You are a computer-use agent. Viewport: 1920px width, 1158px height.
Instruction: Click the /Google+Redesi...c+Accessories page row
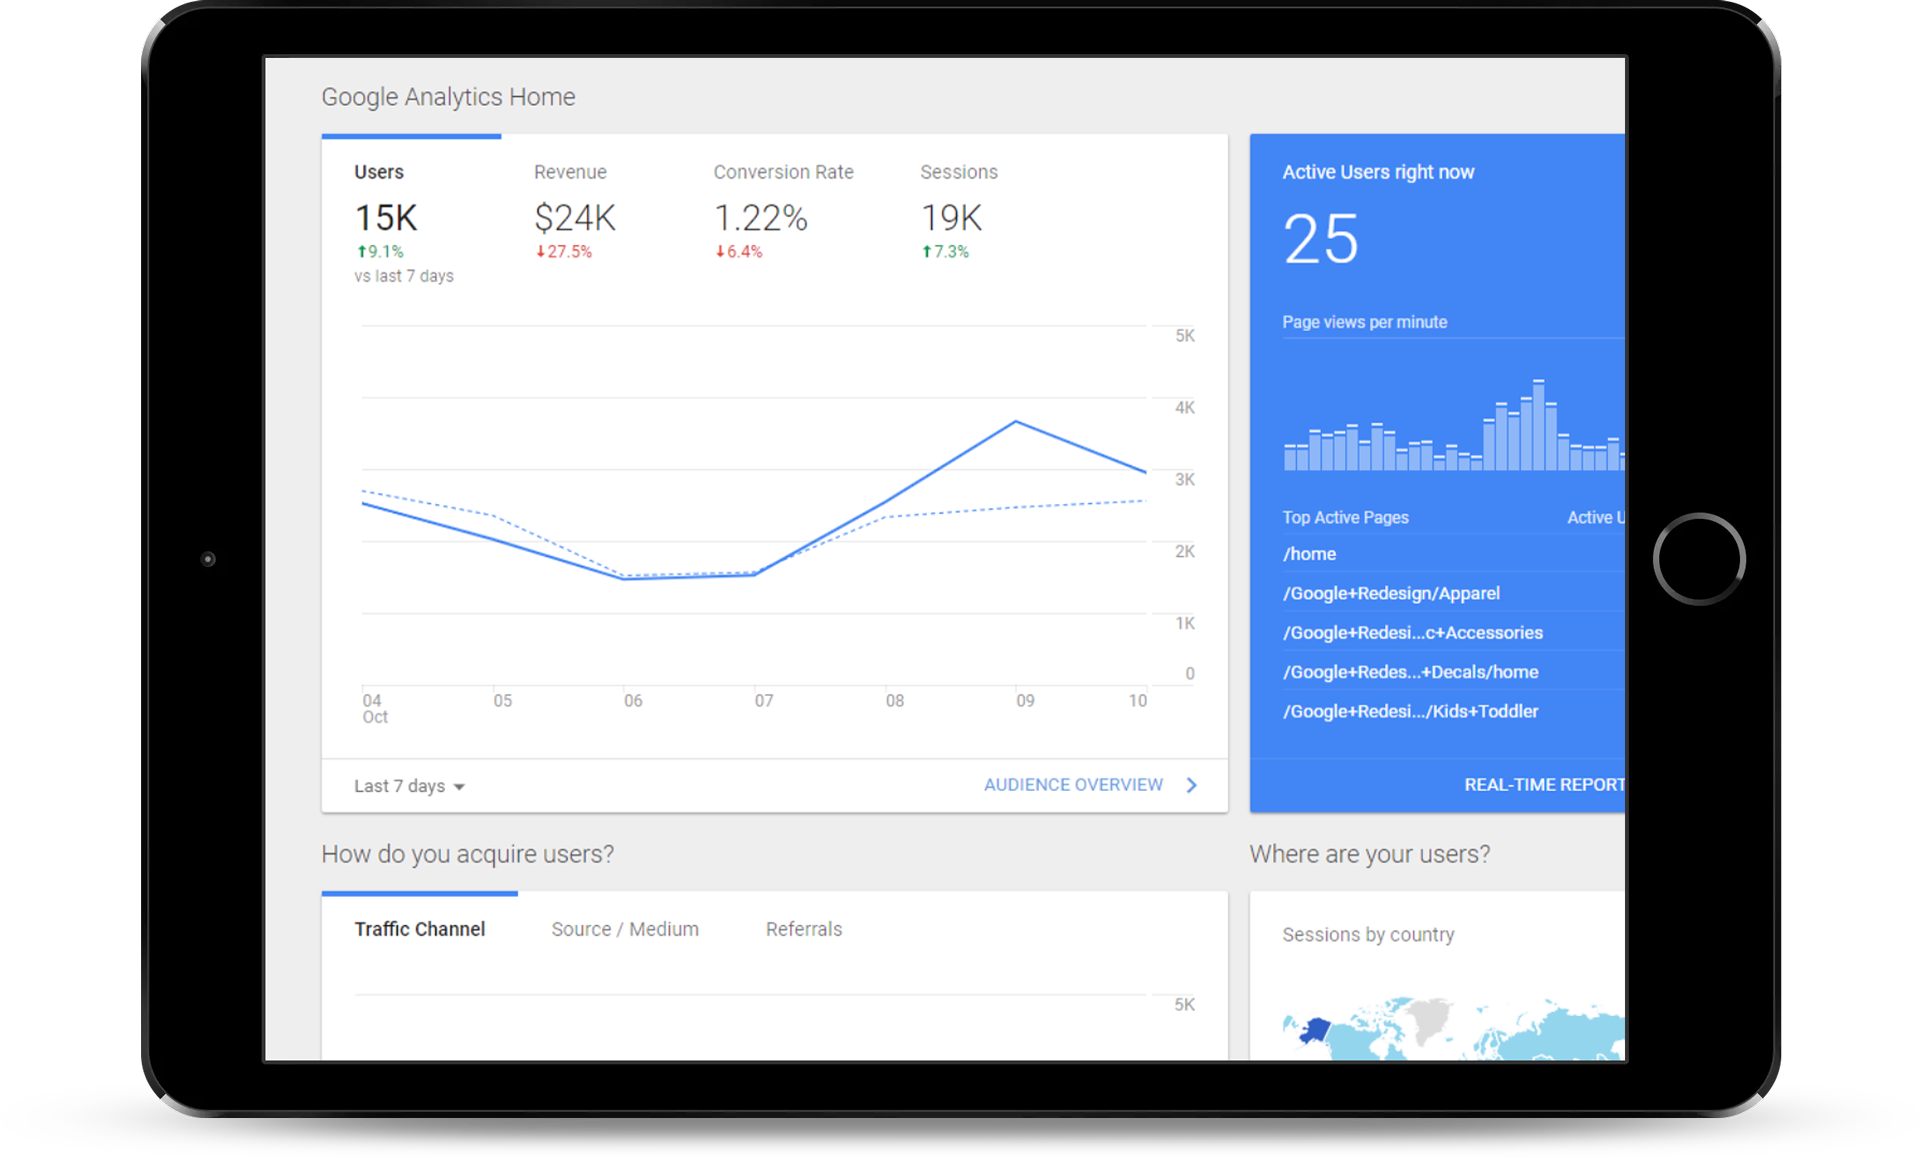click(1453, 632)
